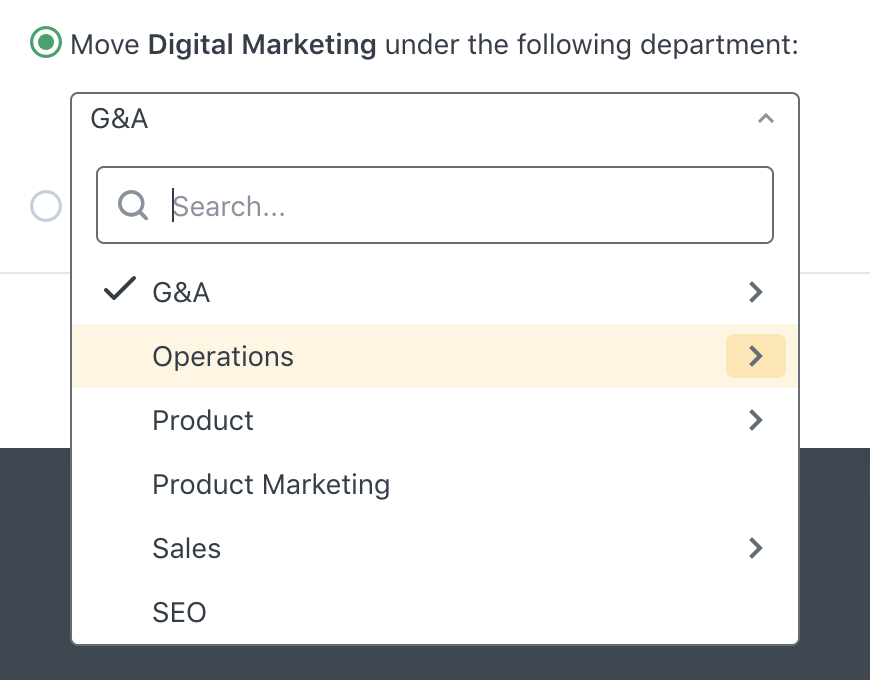The width and height of the screenshot is (870, 680).
Task: Select the unselected second radio button
Action: (x=46, y=206)
